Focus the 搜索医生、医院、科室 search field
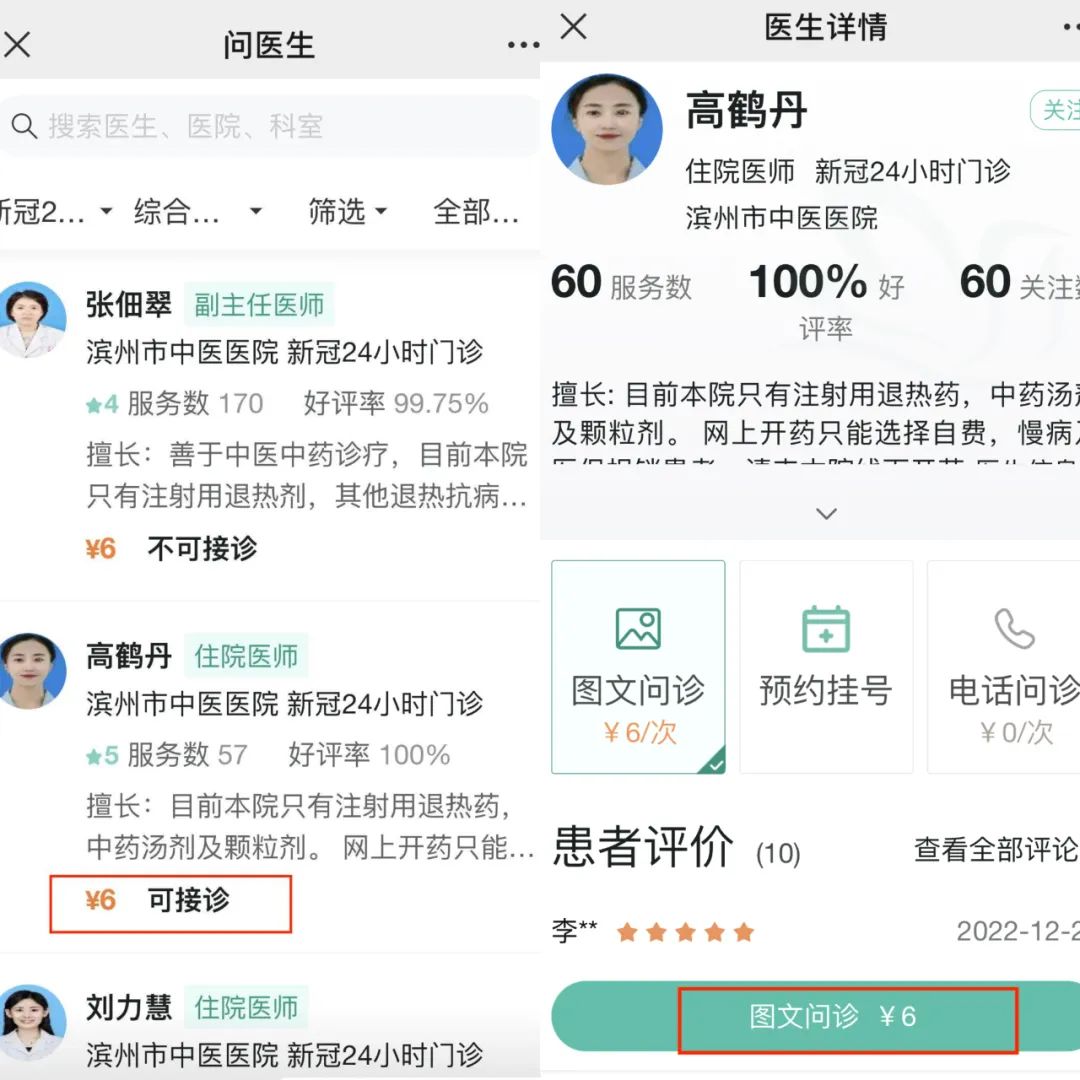 point(270,126)
